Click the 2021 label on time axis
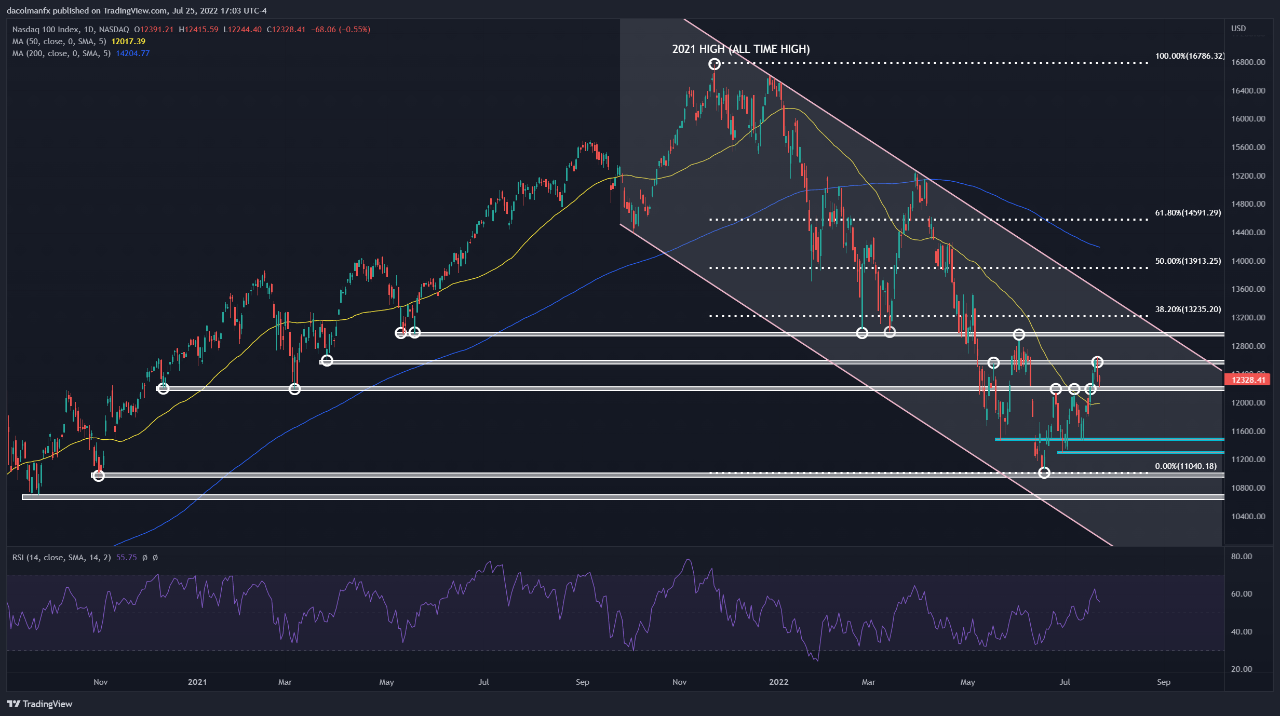This screenshot has height=716, width=1280. (x=197, y=682)
